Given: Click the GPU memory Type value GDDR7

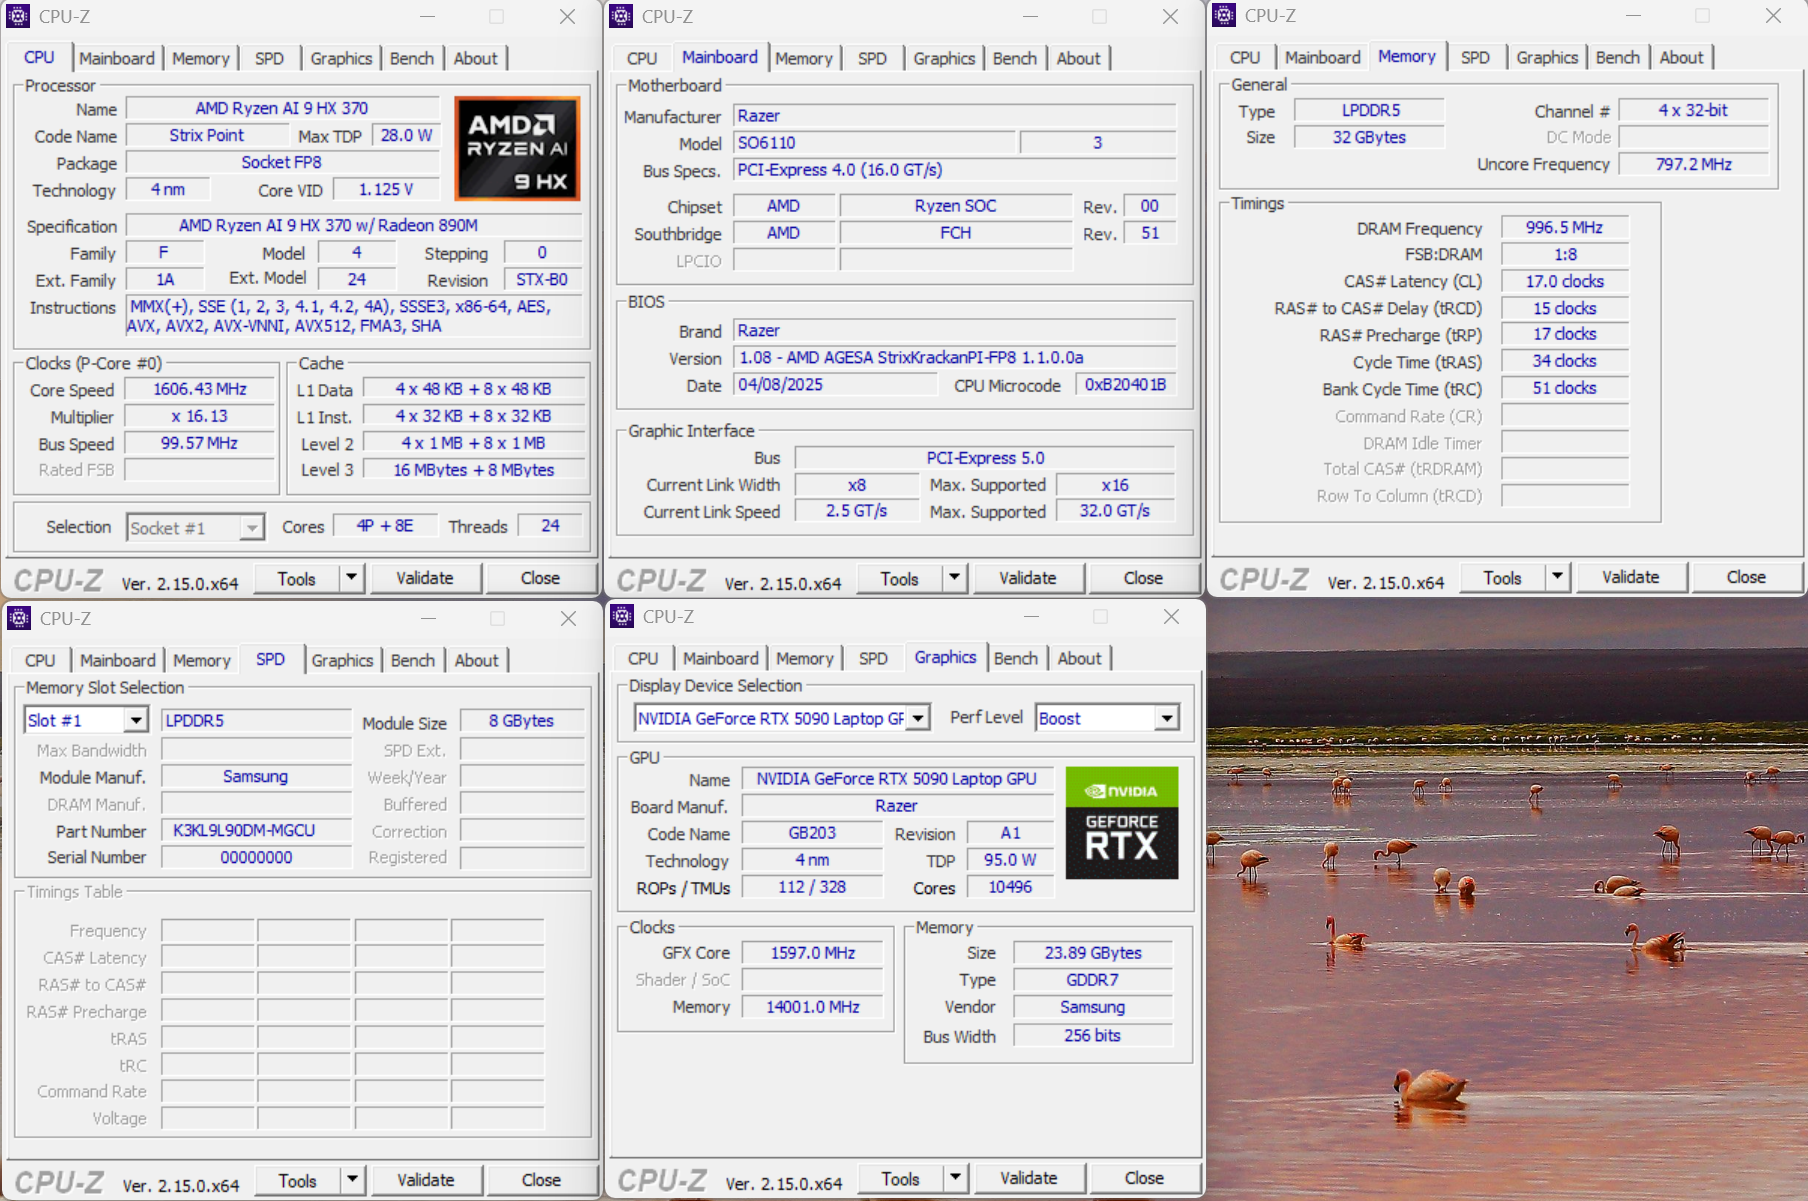Looking at the screenshot, I should tap(1092, 980).
